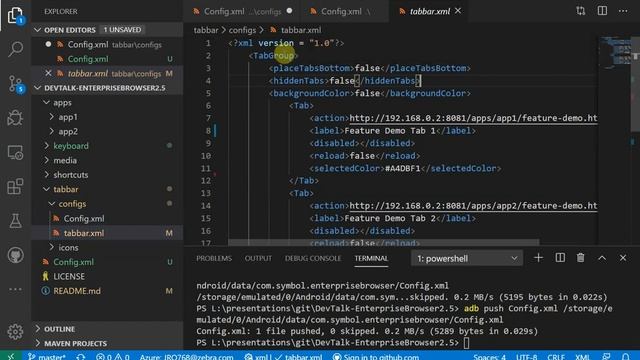
Task: Switch to the Problems panel tab
Action: [214, 258]
